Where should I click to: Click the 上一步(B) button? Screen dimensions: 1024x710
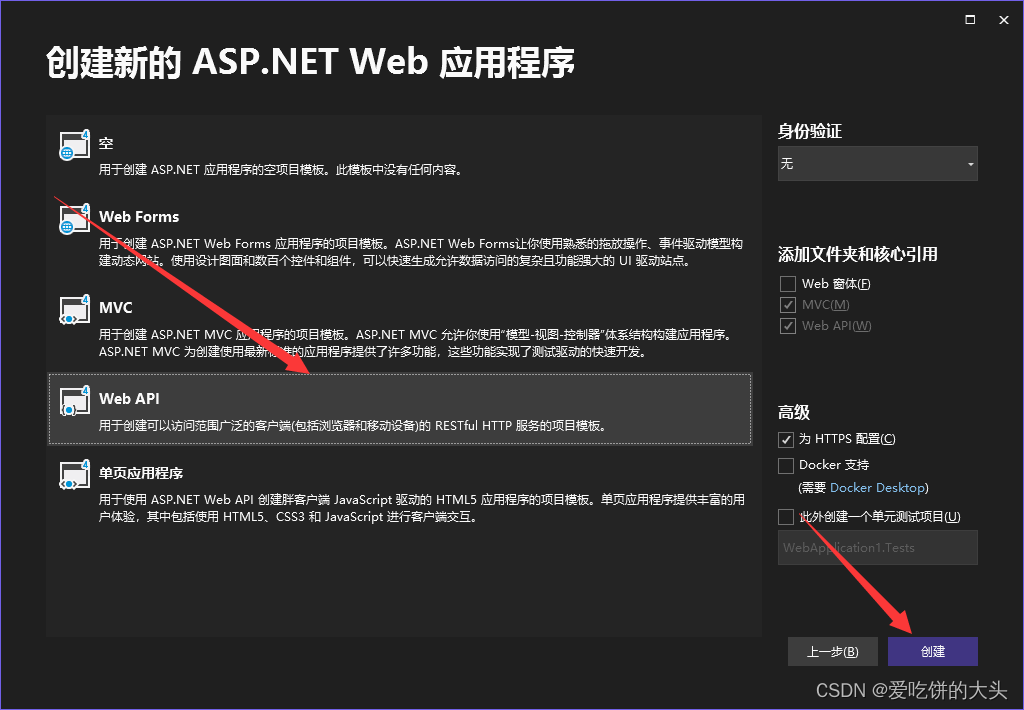coord(833,651)
